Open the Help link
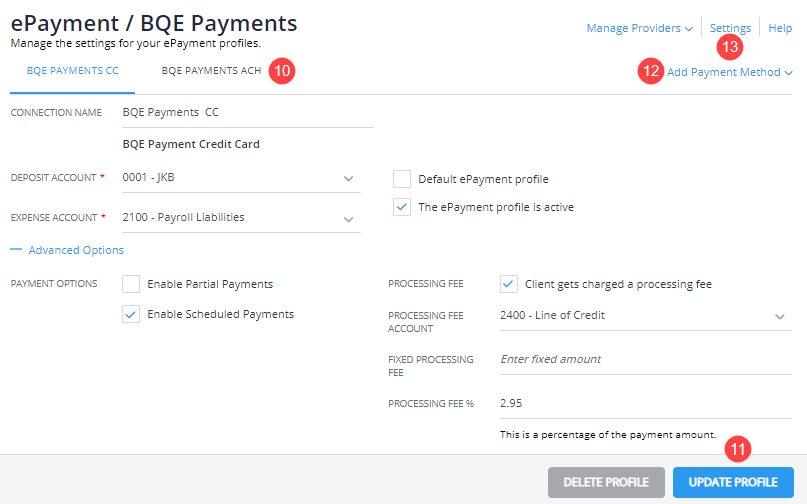 click(780, 28)
